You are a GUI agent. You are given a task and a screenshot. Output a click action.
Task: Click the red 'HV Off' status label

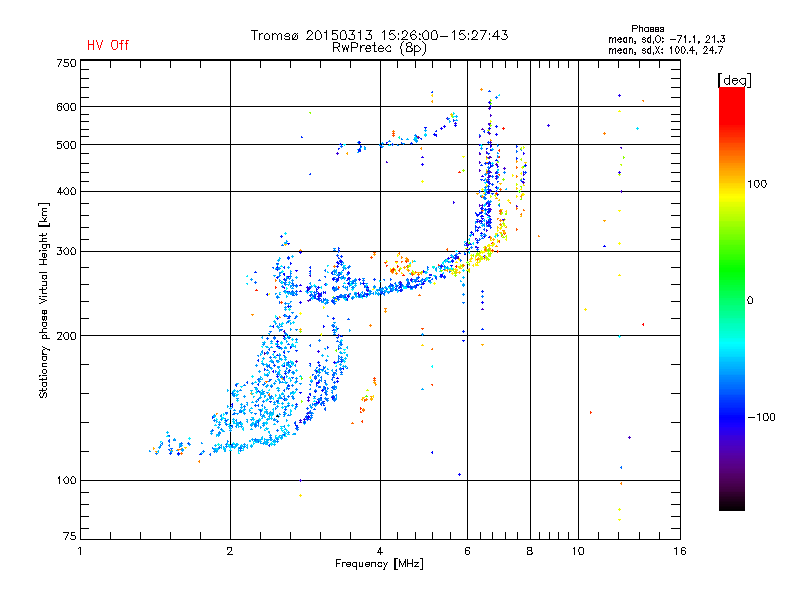[x=108, y=45]
